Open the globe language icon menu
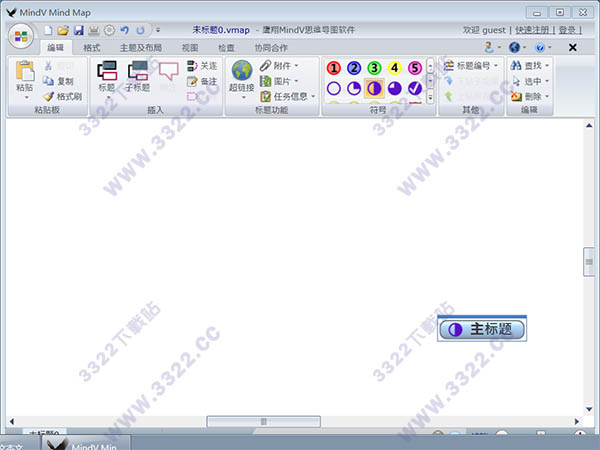600x450 pixels. pos(517,47)
